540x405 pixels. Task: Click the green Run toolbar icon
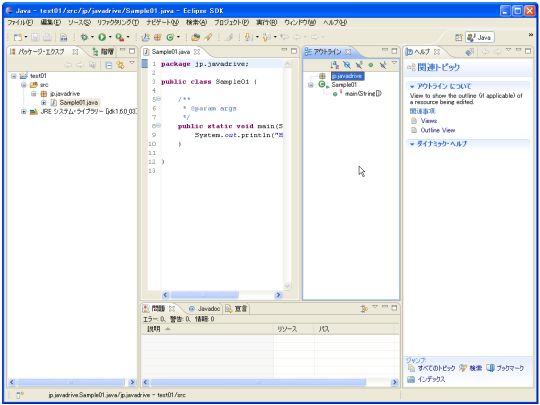coord(102,37)
